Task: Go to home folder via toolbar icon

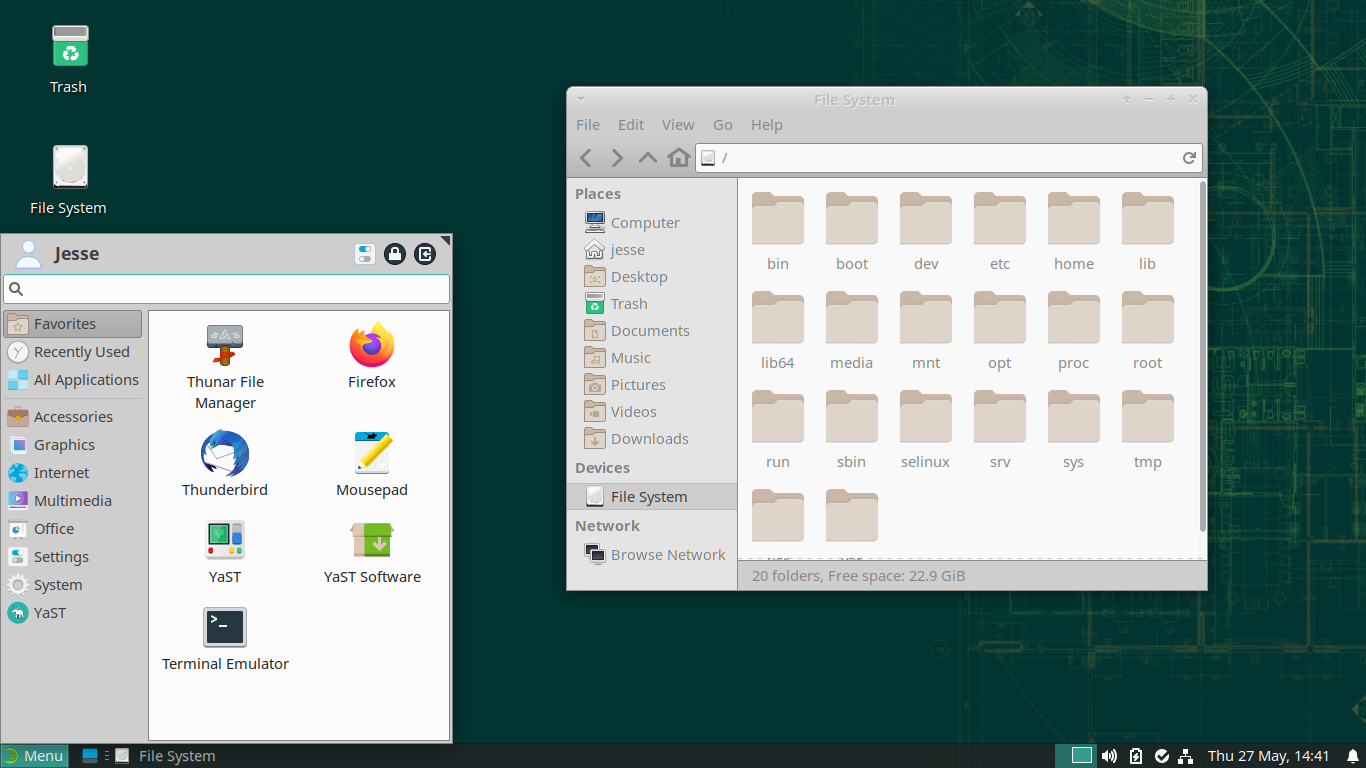Action: point(679,158)
